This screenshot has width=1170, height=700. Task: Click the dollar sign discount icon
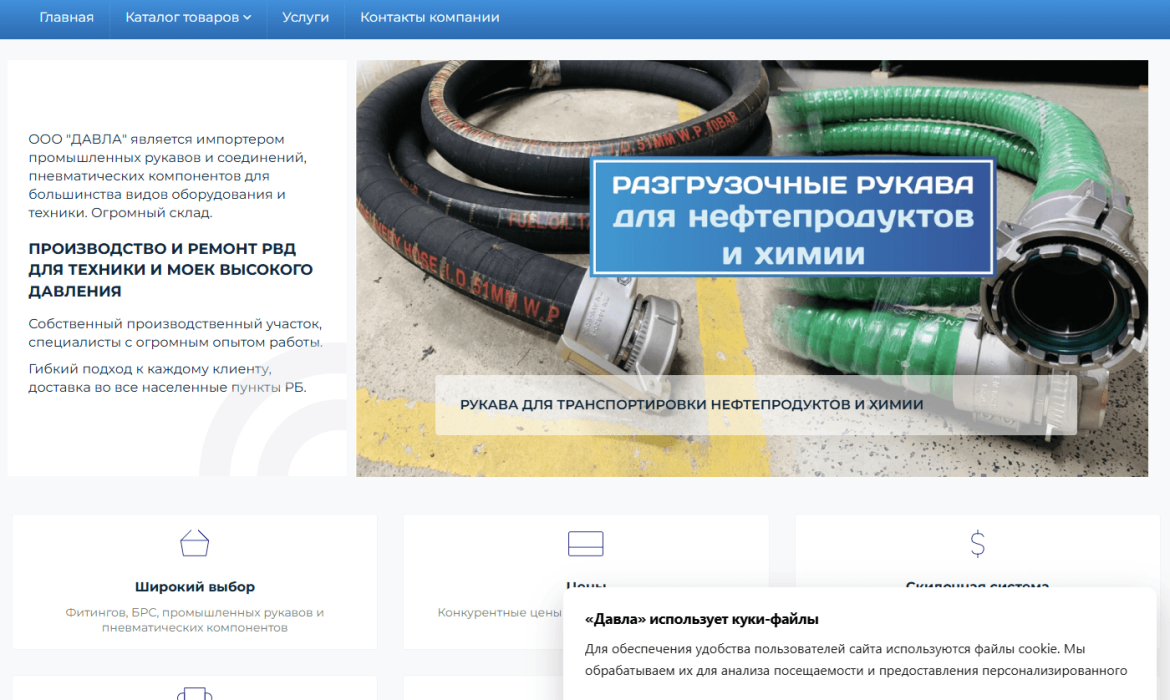point(977,544)
